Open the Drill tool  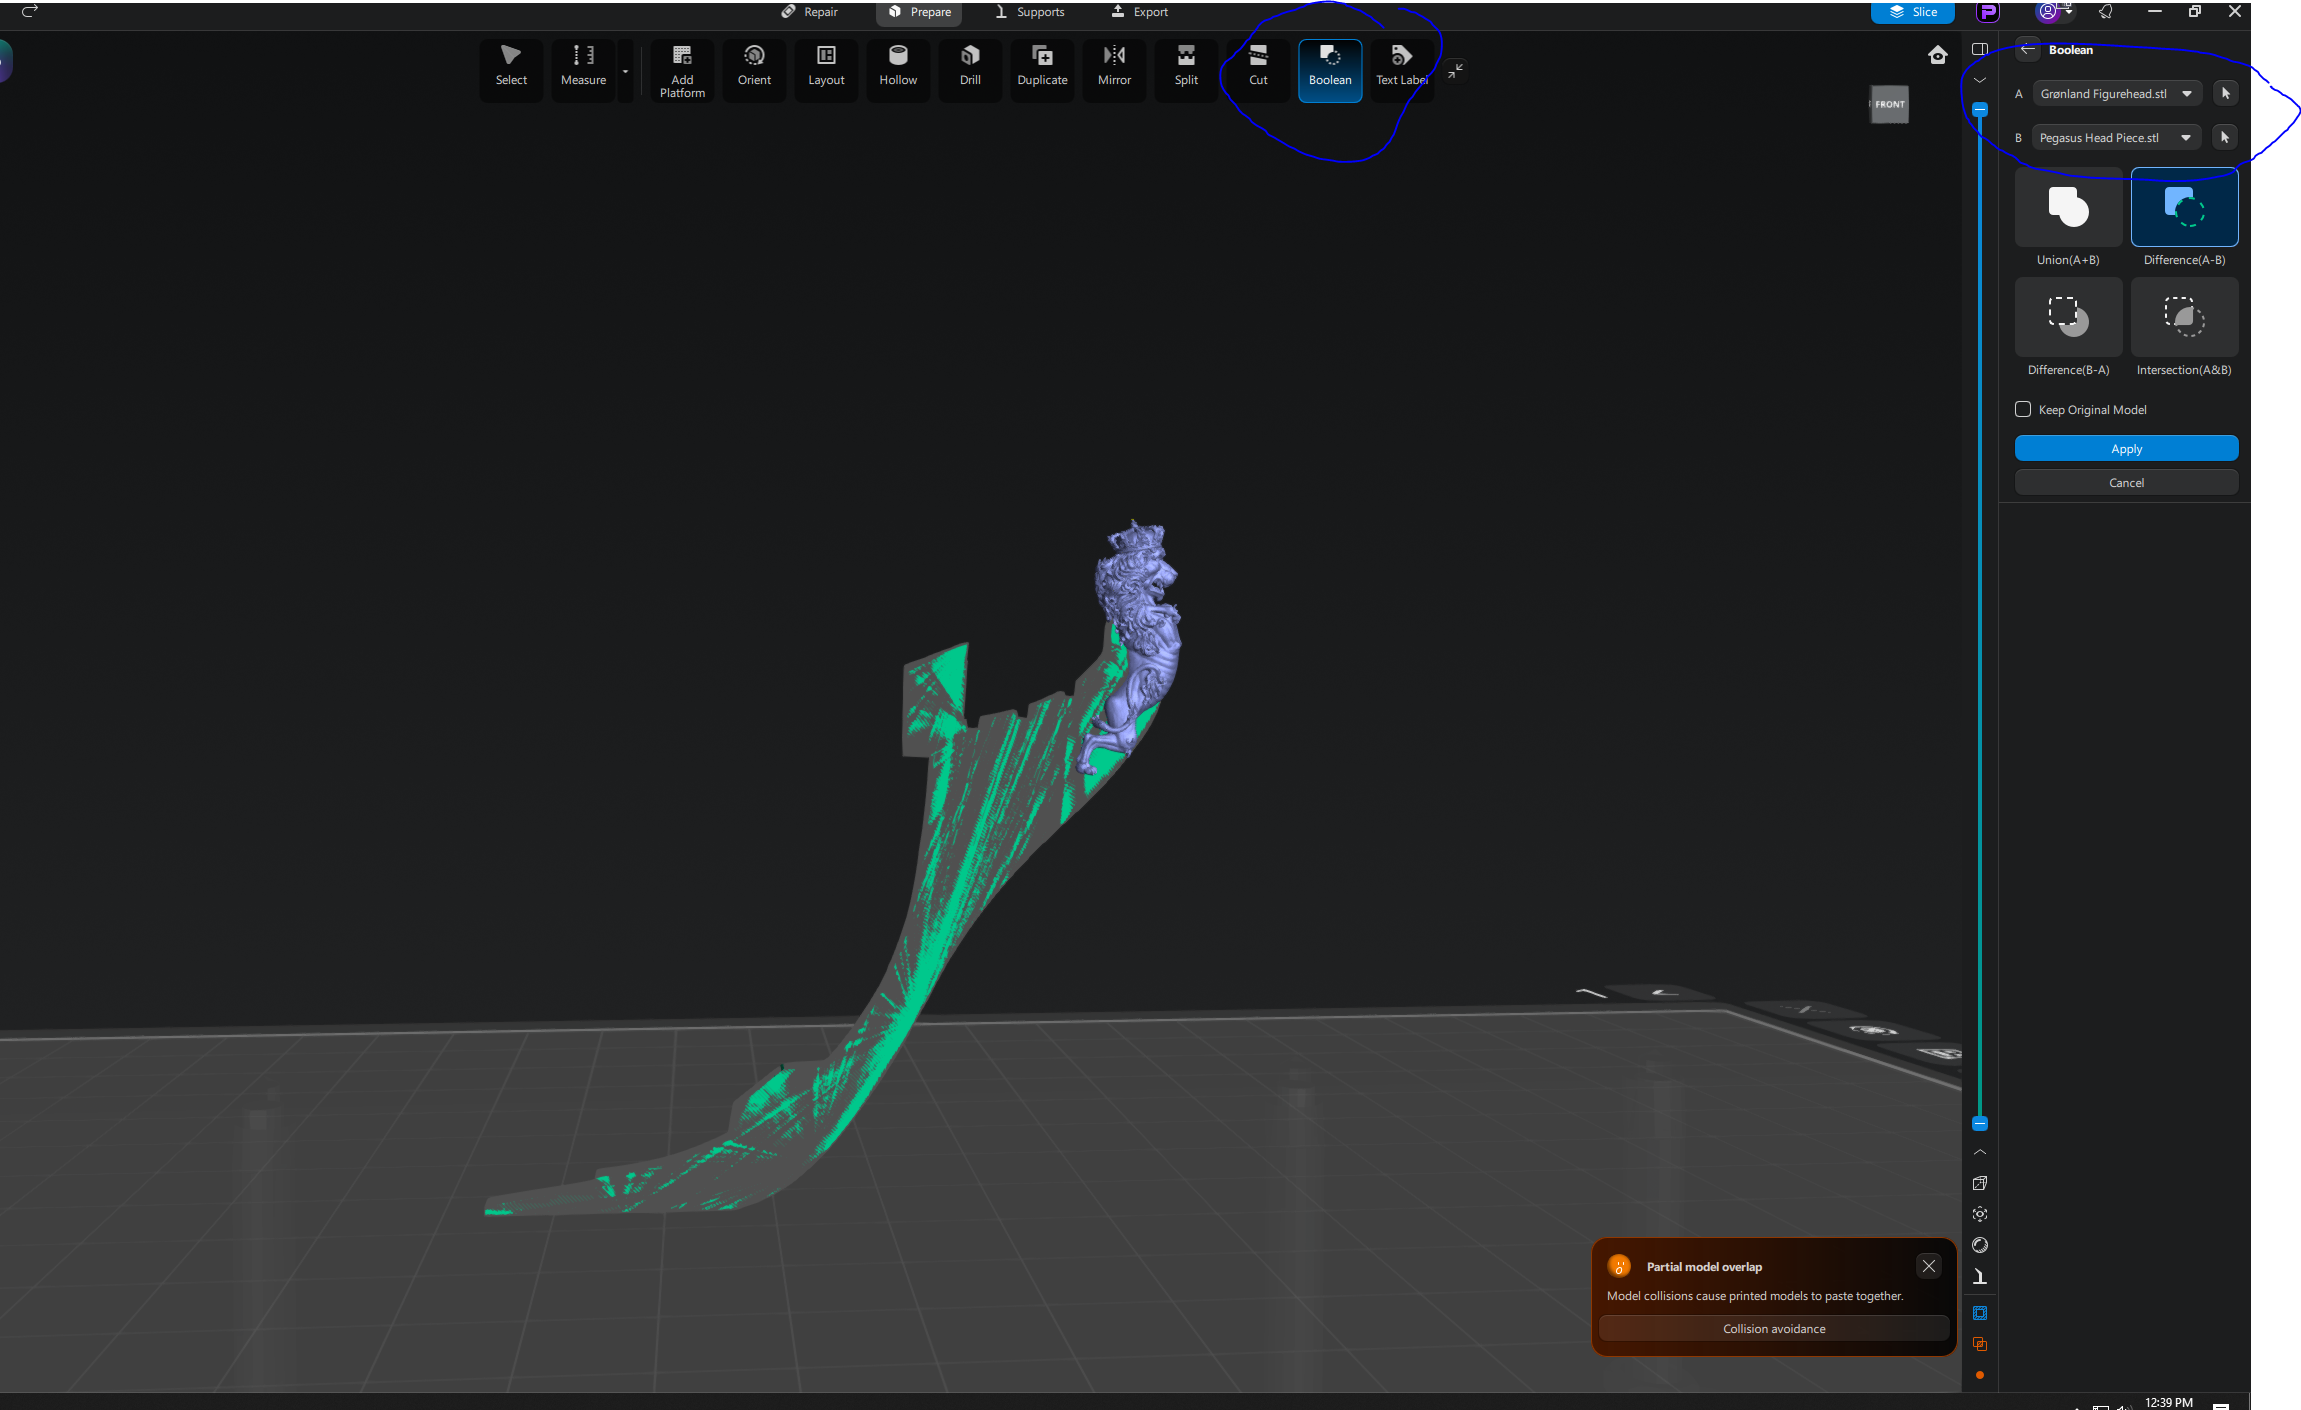(969, 66)
